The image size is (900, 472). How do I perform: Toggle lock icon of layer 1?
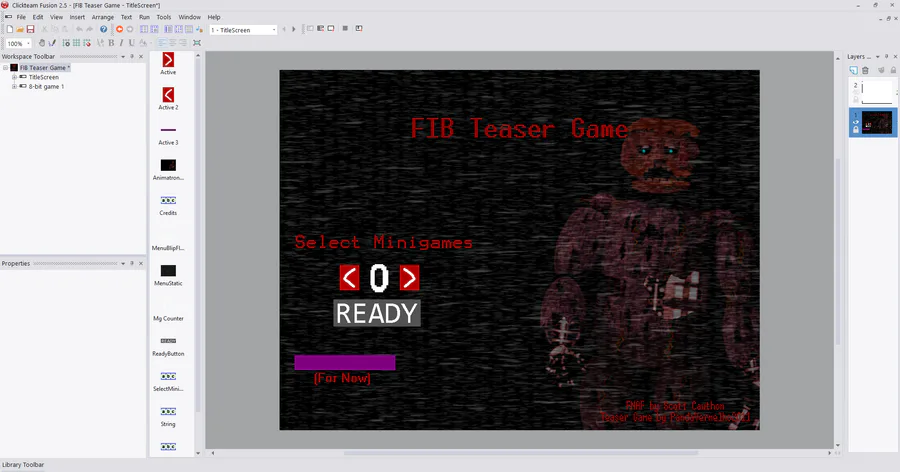(x=856, y=130)
